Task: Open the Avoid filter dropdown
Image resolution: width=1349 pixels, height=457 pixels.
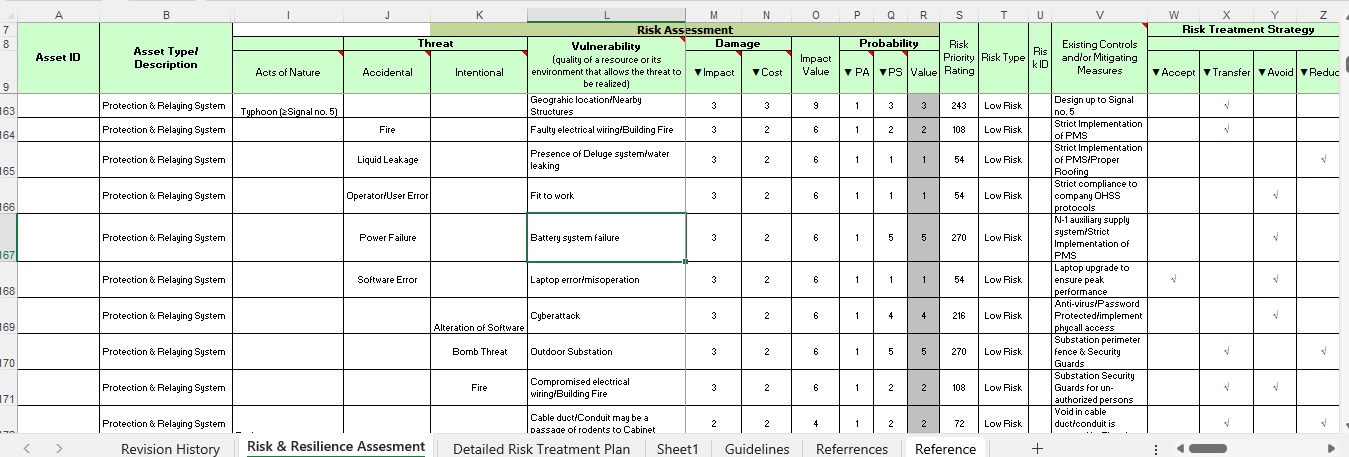Action: click(x=1262, y=73)
